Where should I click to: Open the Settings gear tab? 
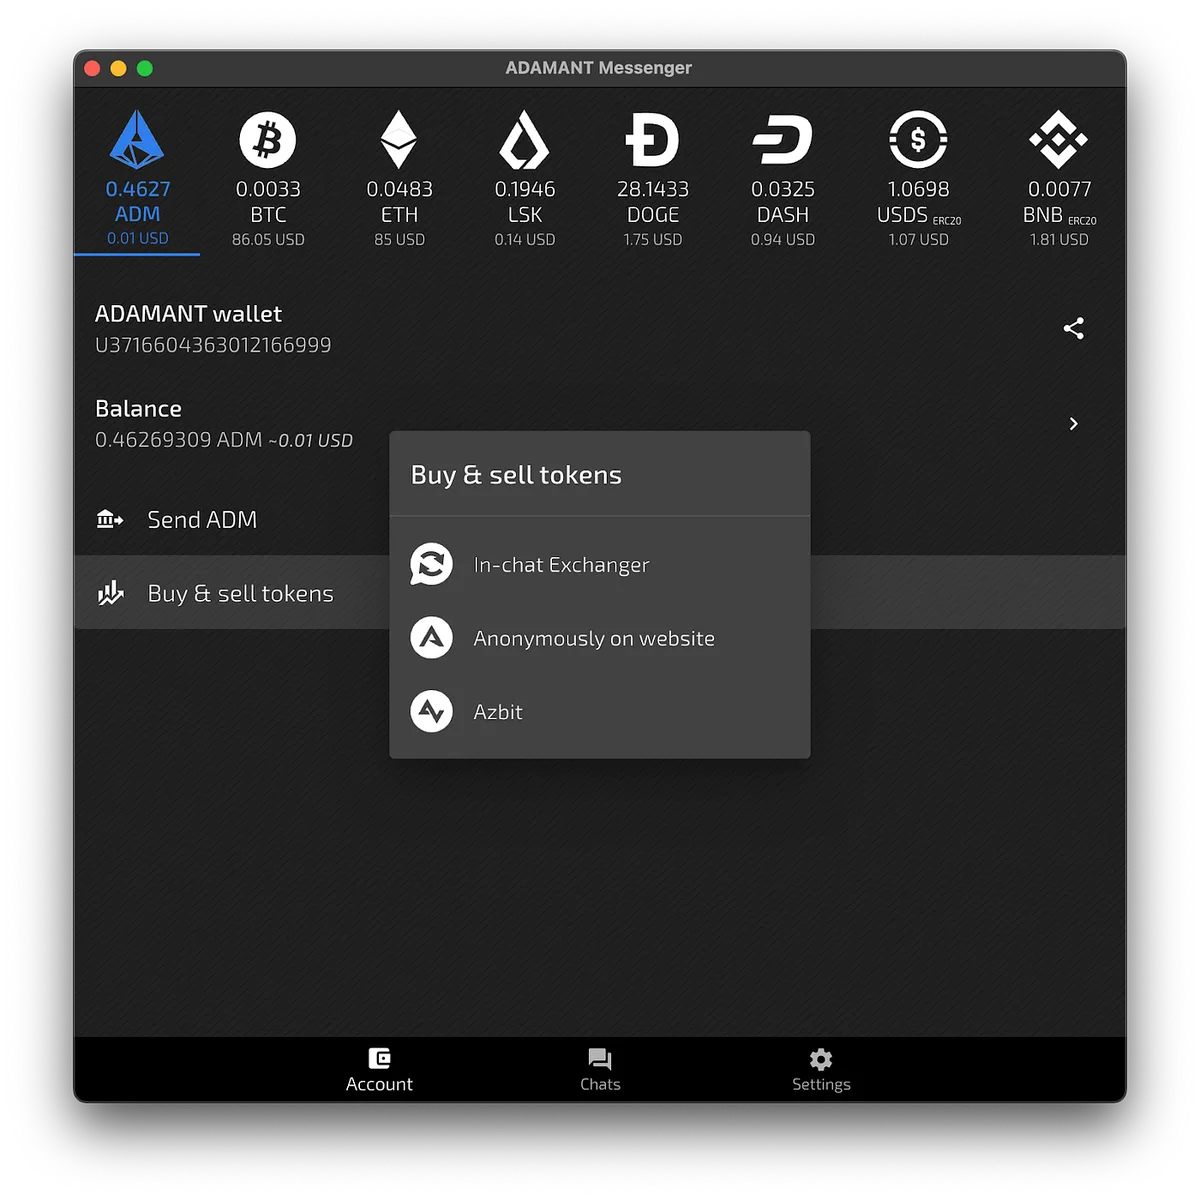pos(821,1070)
